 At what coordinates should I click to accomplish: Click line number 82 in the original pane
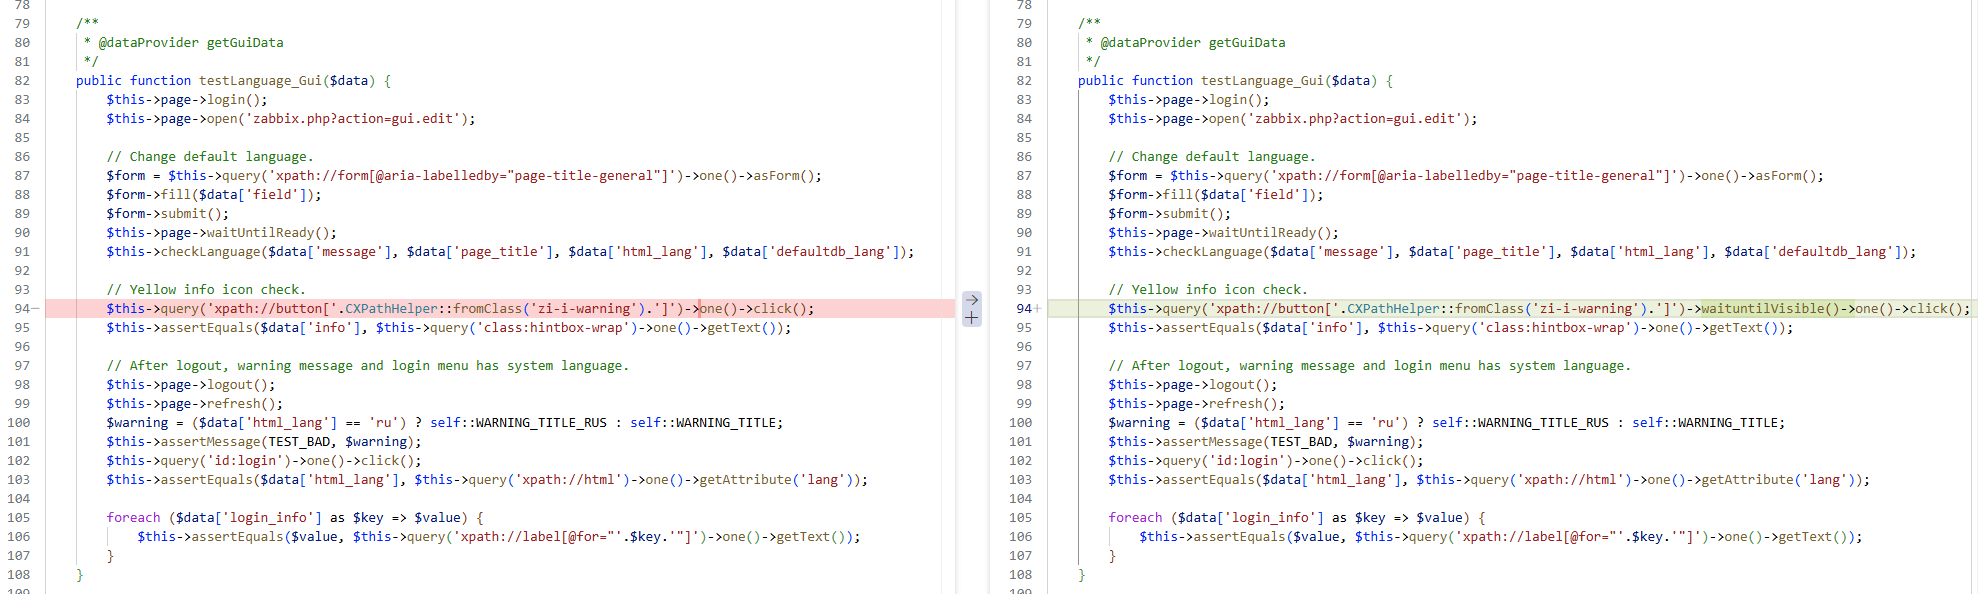point(22,81)
